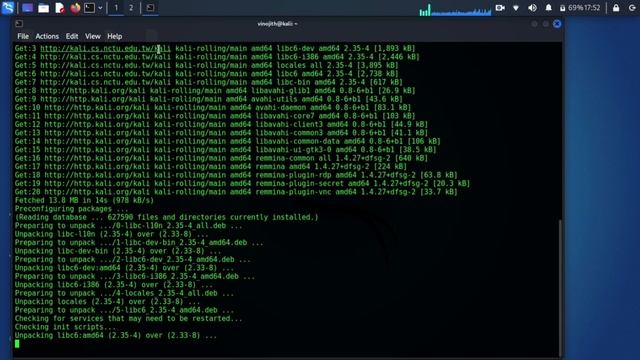The height and width of the screenshot is (360, 640).
Task: Click the kali.cs.nctu.edu.tw link on Get:3 line
Action: (105, 48)
